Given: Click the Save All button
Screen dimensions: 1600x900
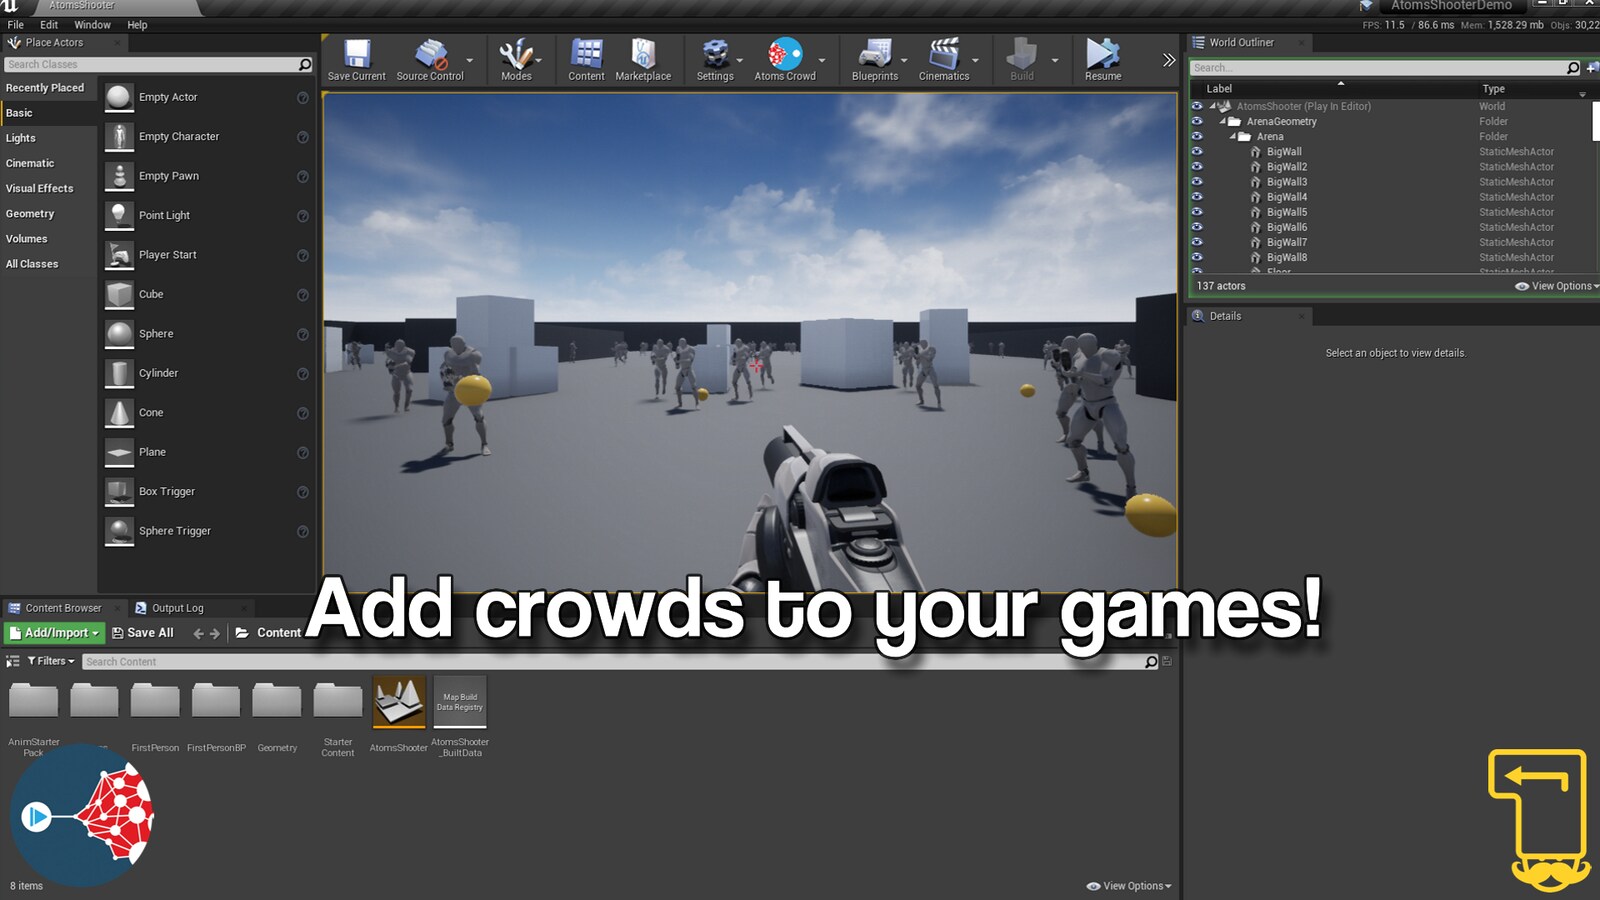Looking at the screenshot, I should 144,632.
